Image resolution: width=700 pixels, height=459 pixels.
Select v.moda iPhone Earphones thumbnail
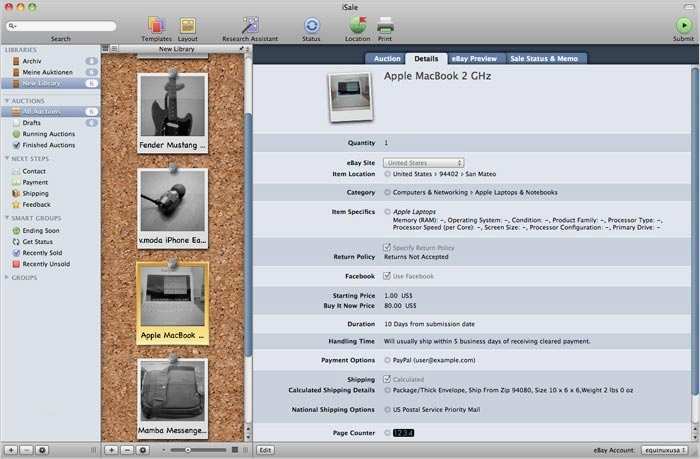(172, 208)
